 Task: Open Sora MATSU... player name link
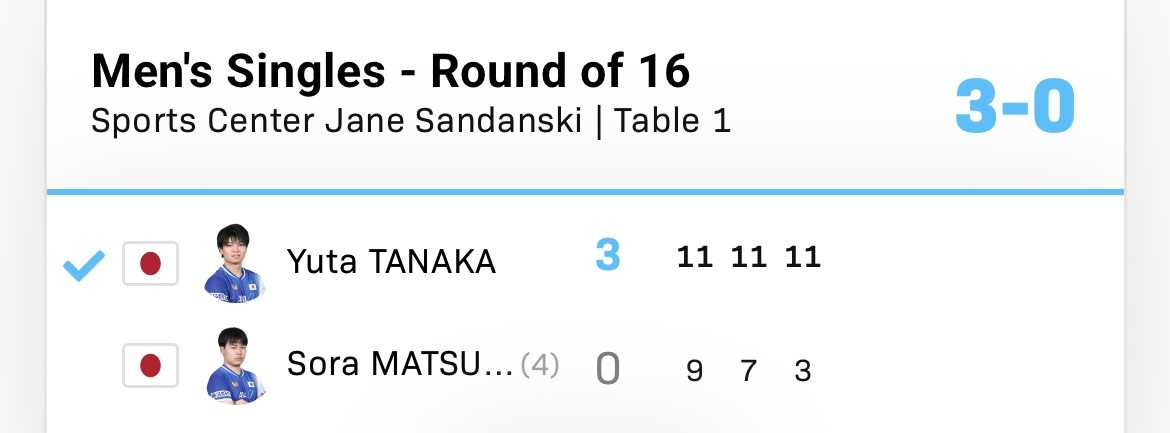coord(400,364)
